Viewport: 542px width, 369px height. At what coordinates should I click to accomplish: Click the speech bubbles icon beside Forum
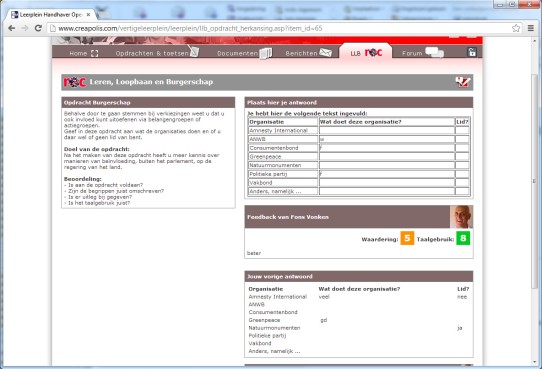pos(434,53)
